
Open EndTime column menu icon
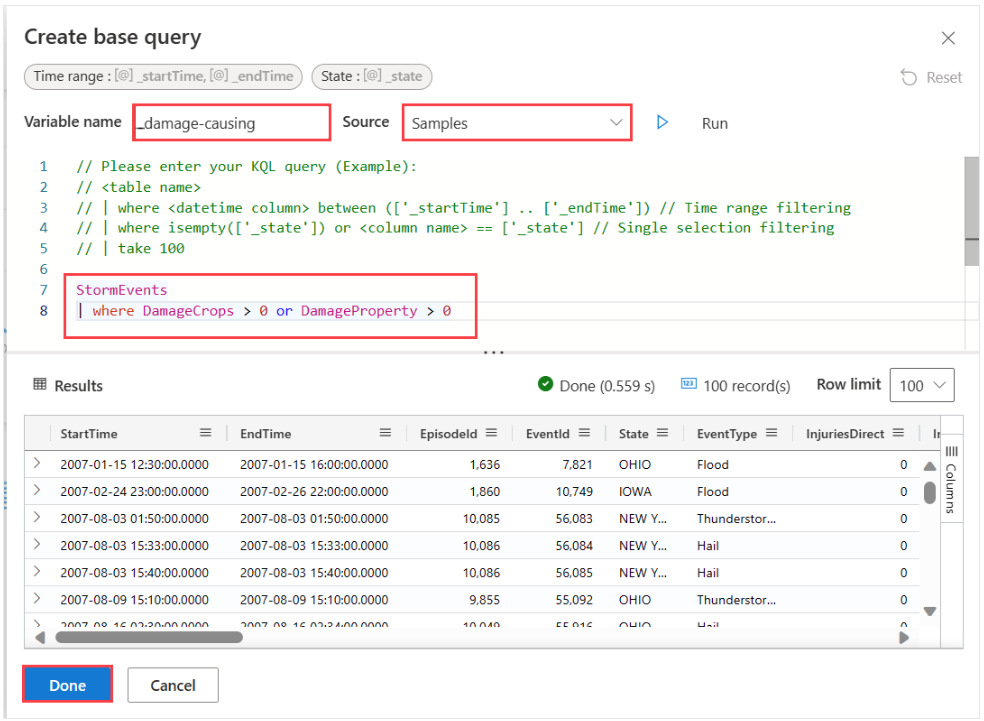coord(385,433)
